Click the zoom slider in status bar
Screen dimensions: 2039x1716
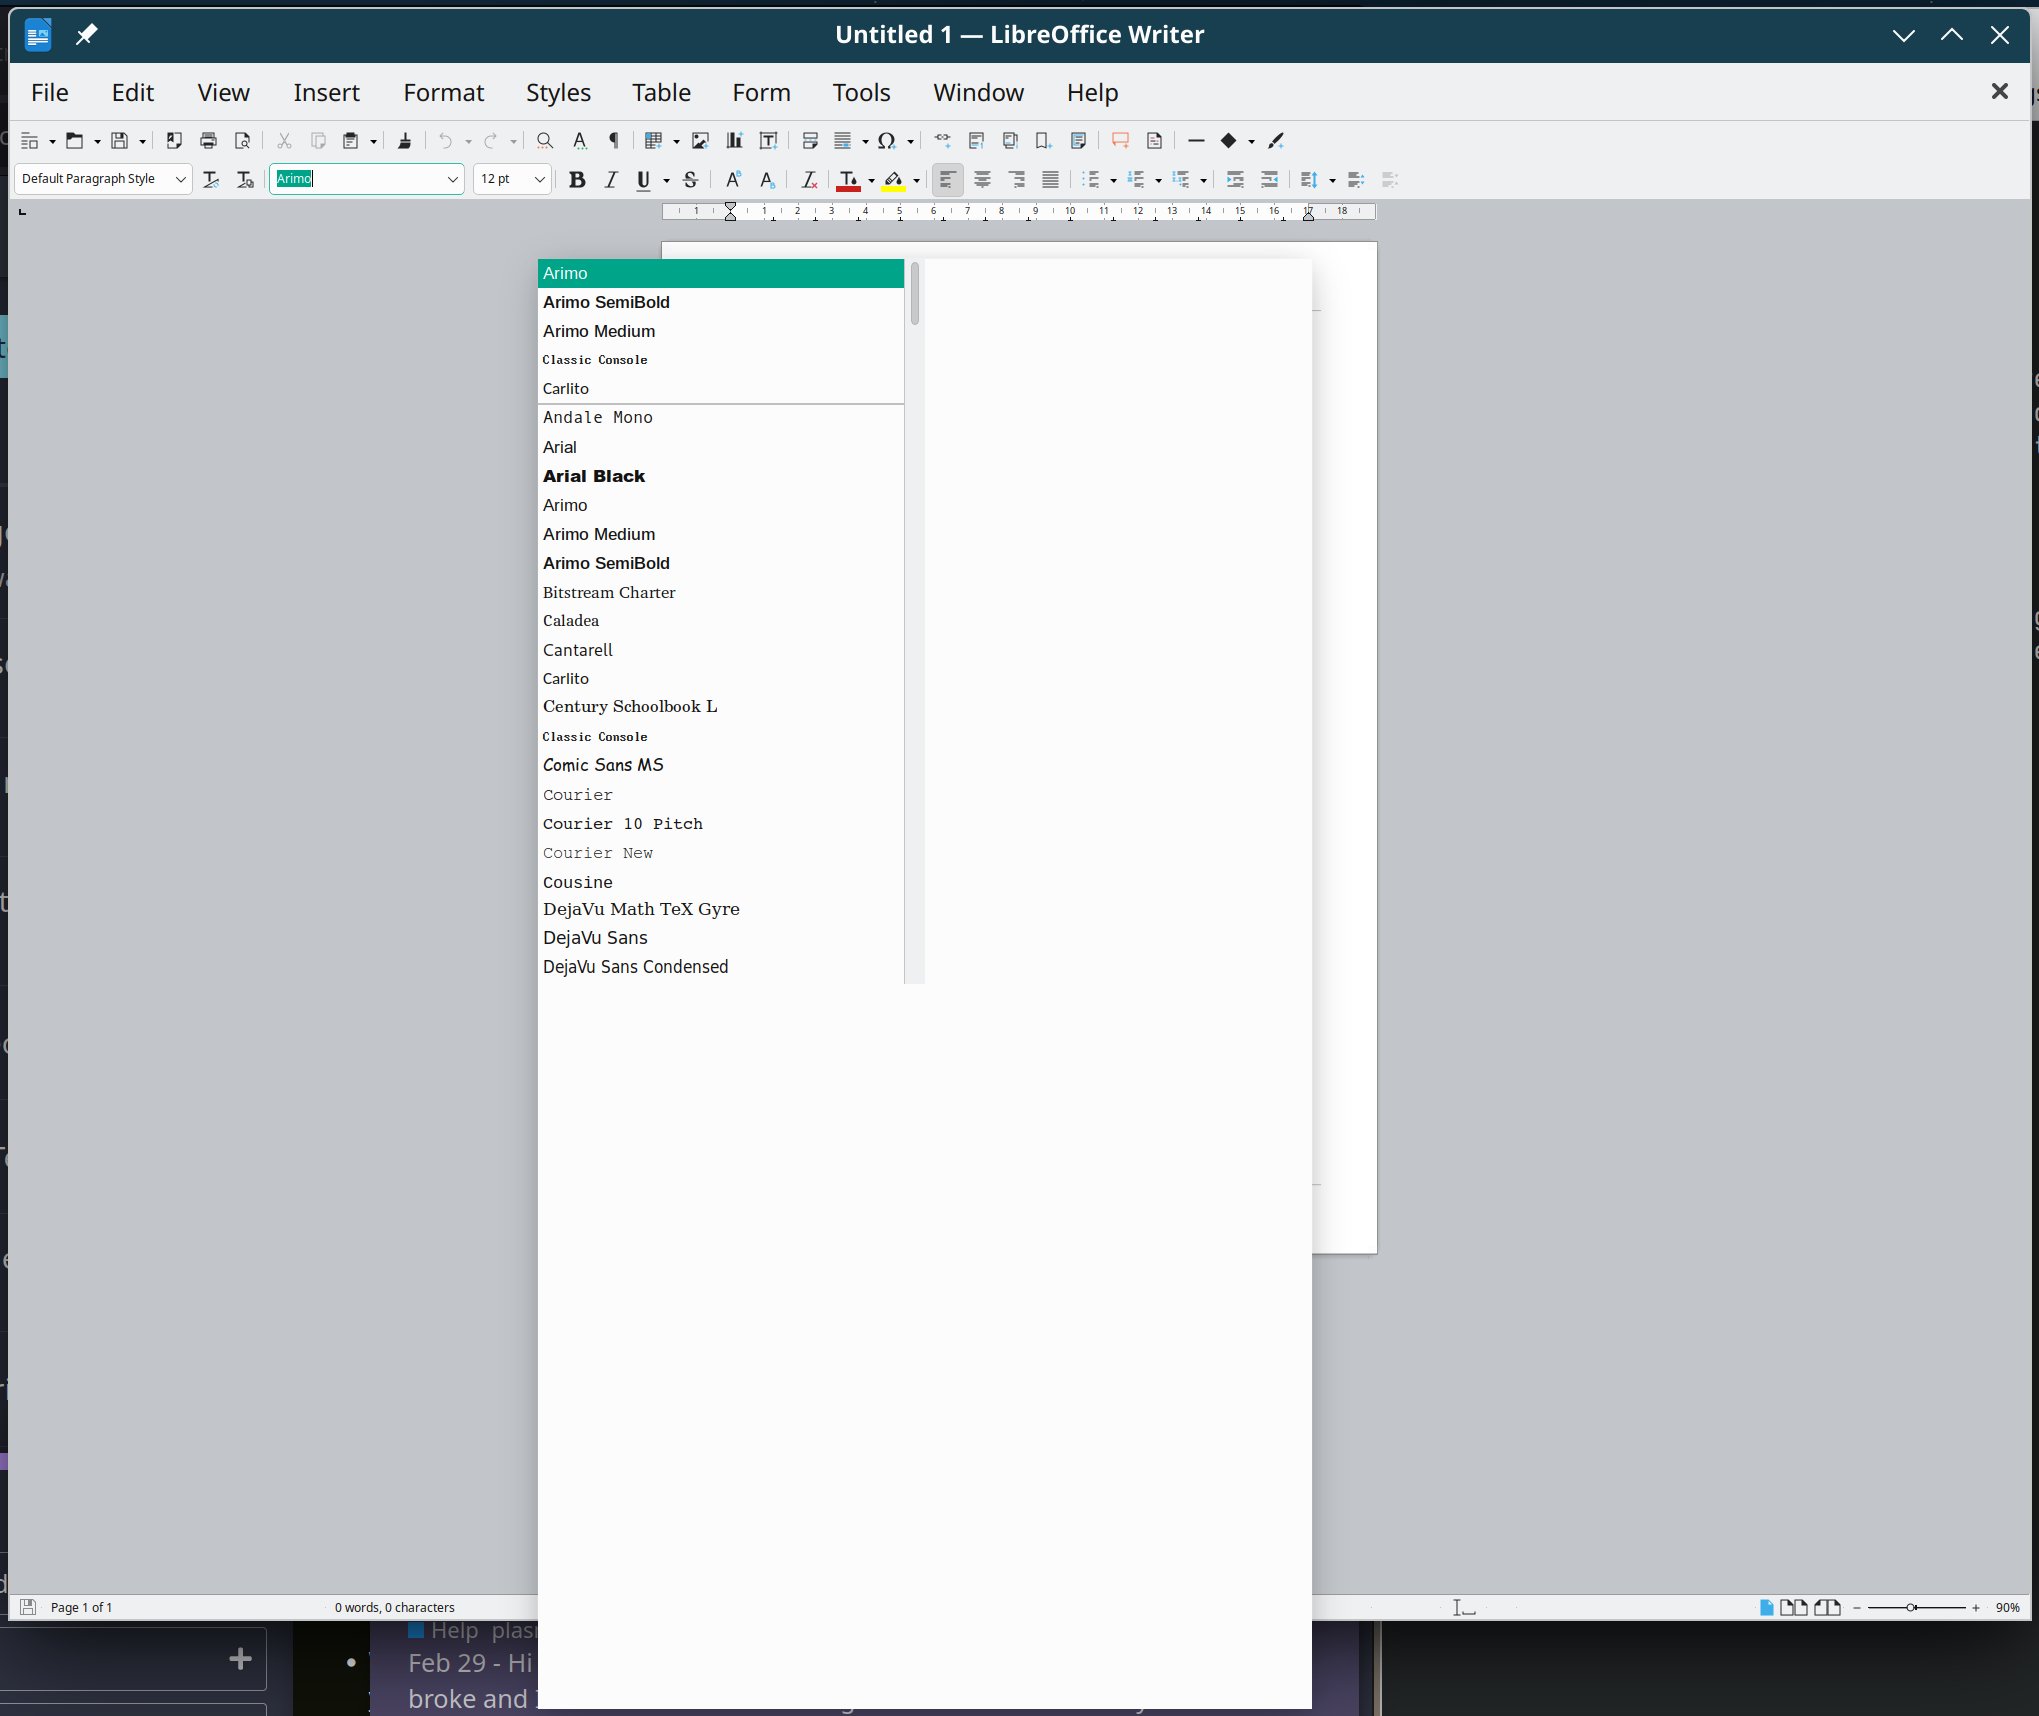point(1916,1608)
